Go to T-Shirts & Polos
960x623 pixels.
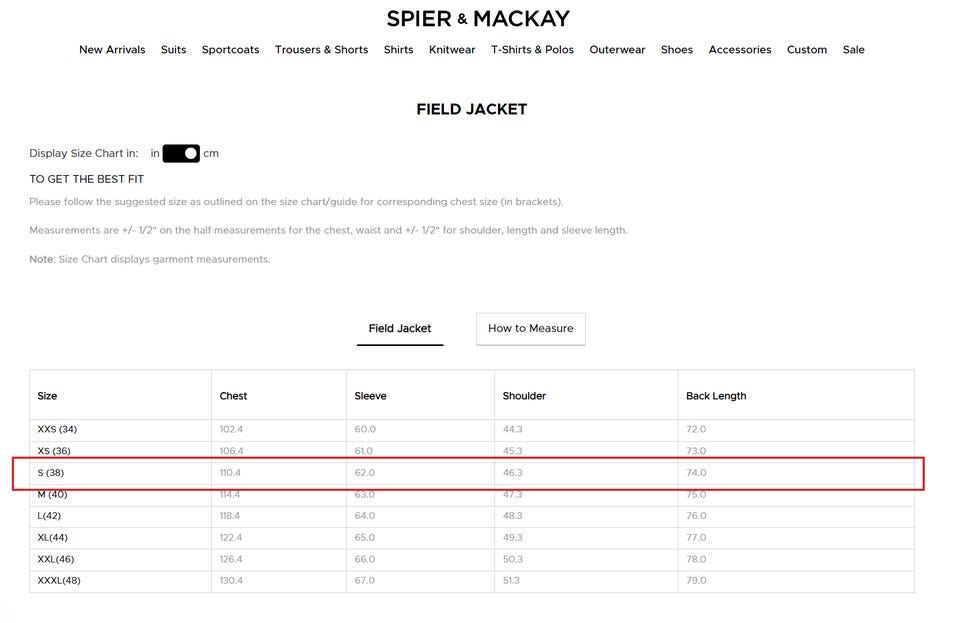pos(532,50)
